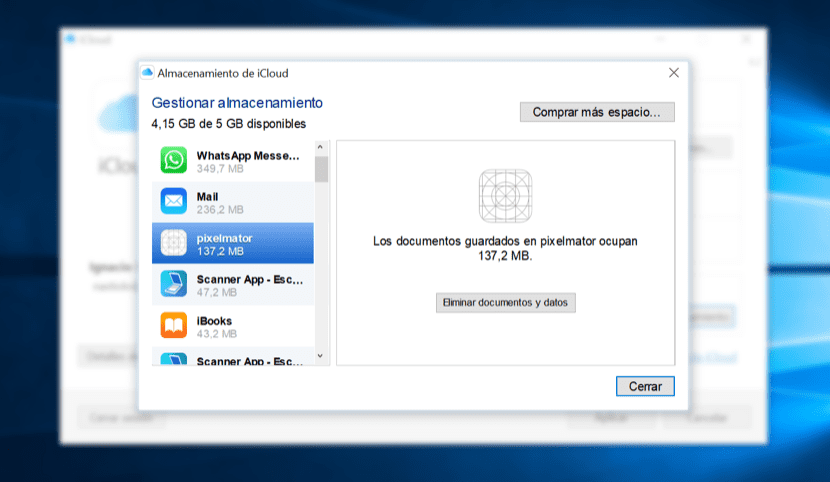Select the iBooks 43,2 MB row

point(233,326)
